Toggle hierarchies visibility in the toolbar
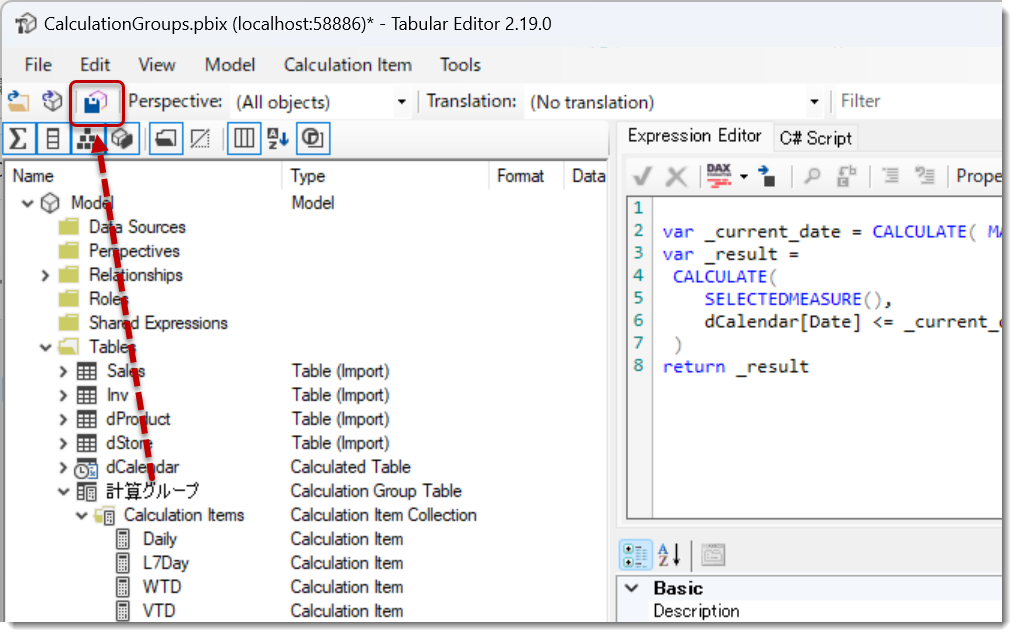Image resolution: width=1017 pixels, height=637 pixels. [x=87, y=138]
